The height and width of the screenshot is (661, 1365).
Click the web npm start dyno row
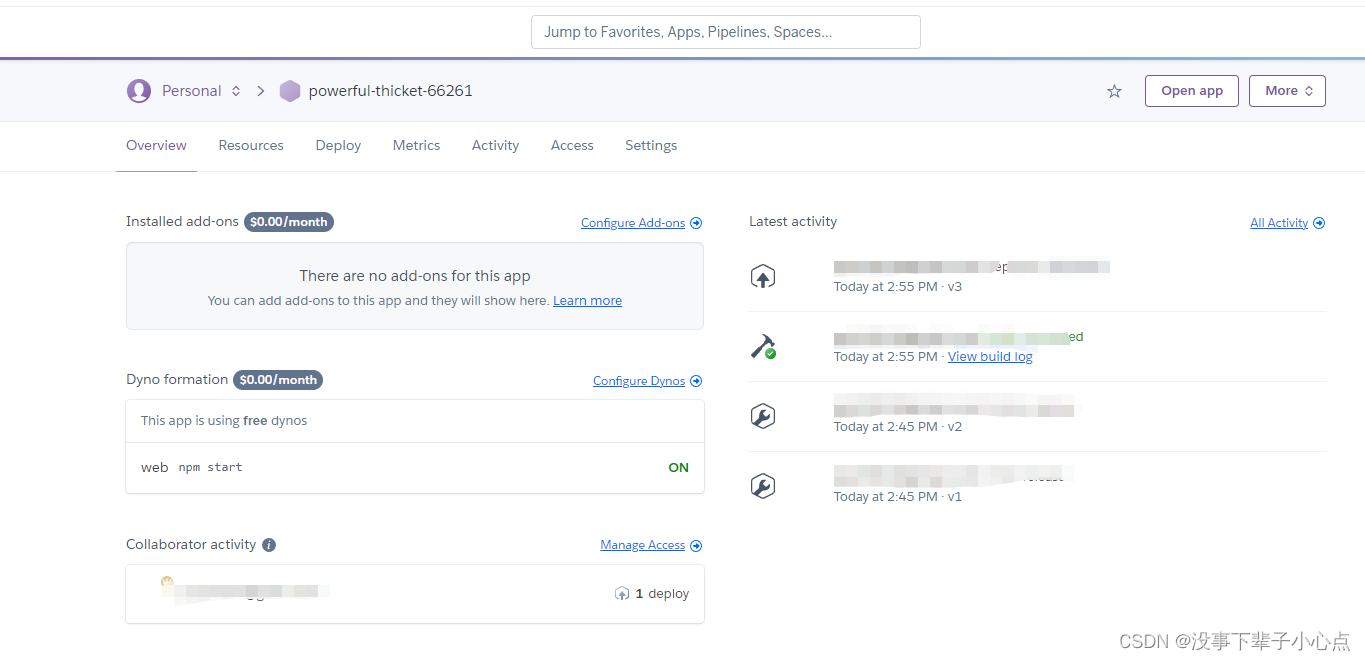point(415,468)
